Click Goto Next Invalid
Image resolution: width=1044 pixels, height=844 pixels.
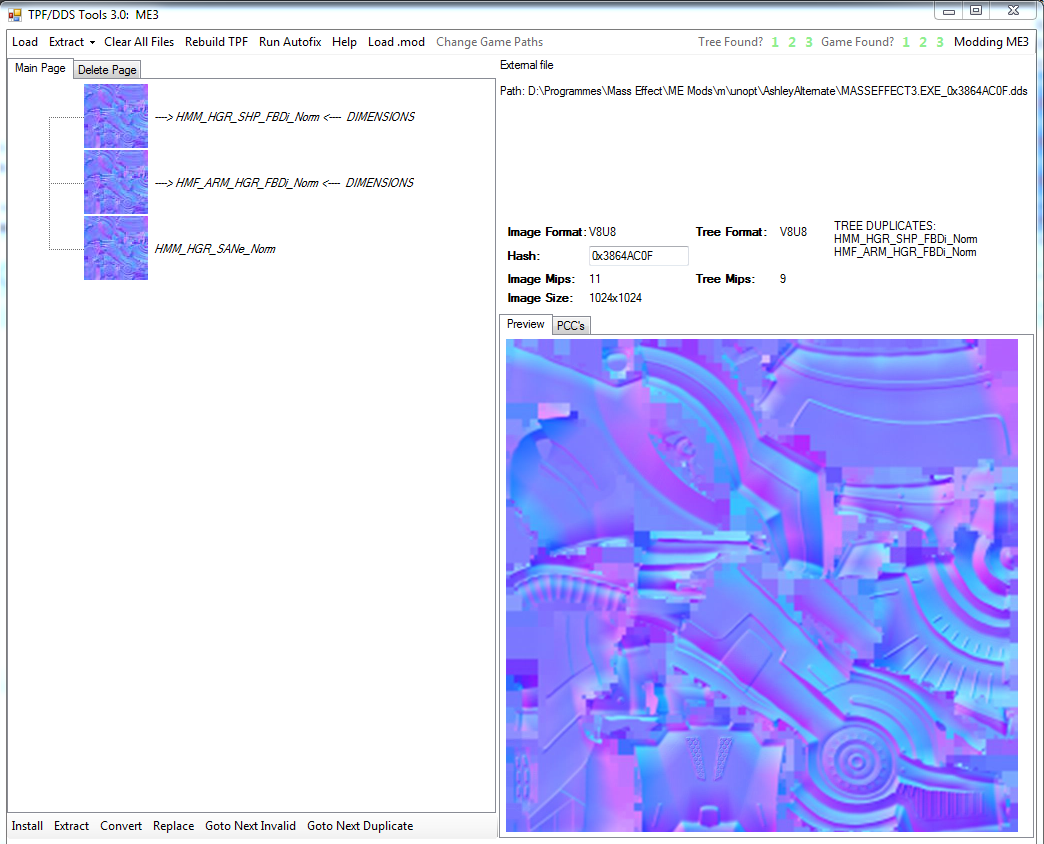[250, 825]
